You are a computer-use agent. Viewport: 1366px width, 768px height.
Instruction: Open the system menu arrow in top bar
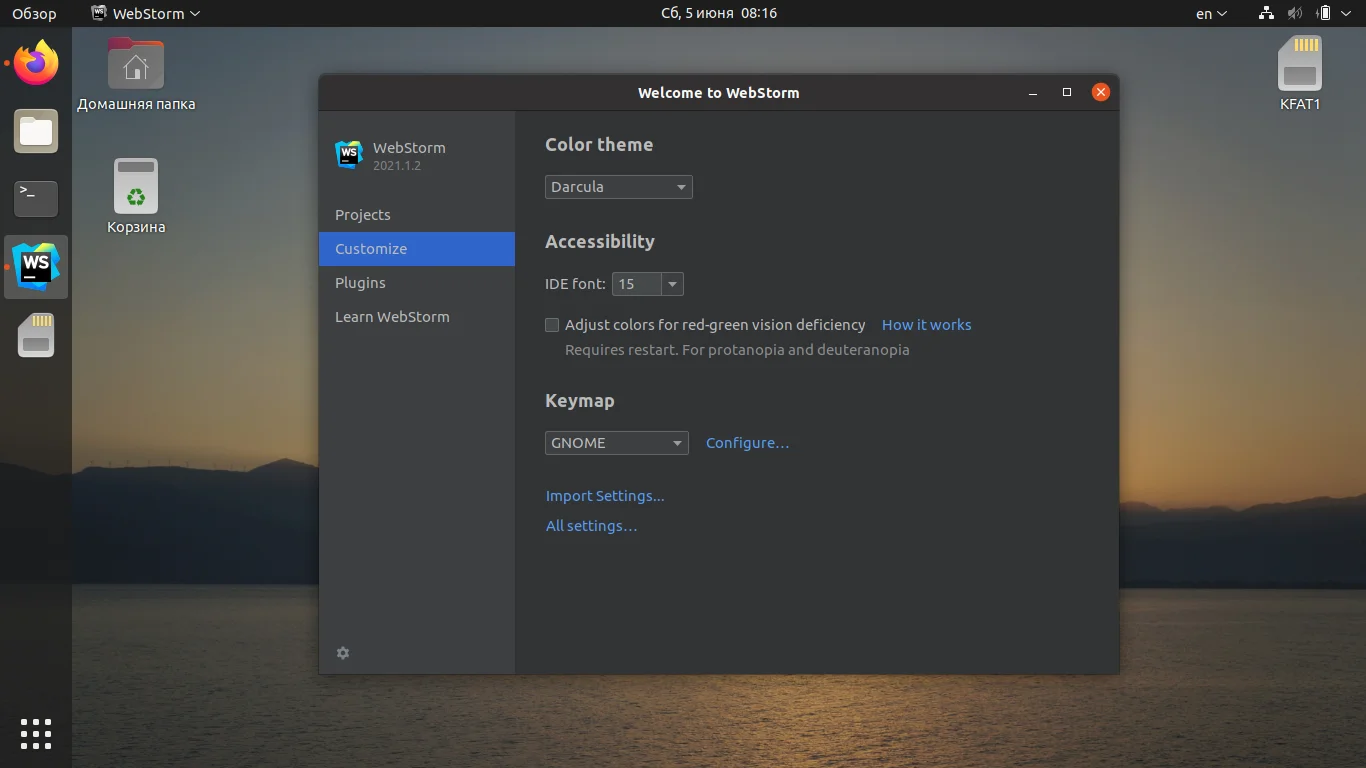pyautogui.click(x=1347, y=14)
